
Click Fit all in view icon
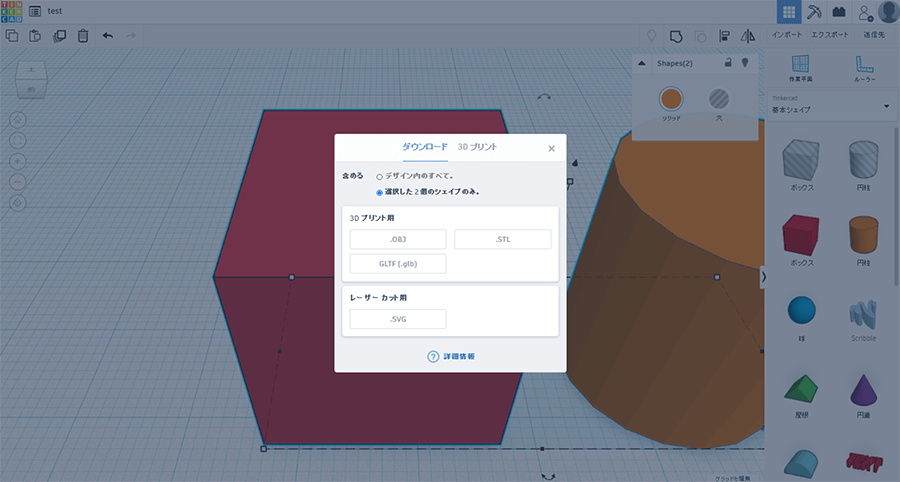point(18,141)
